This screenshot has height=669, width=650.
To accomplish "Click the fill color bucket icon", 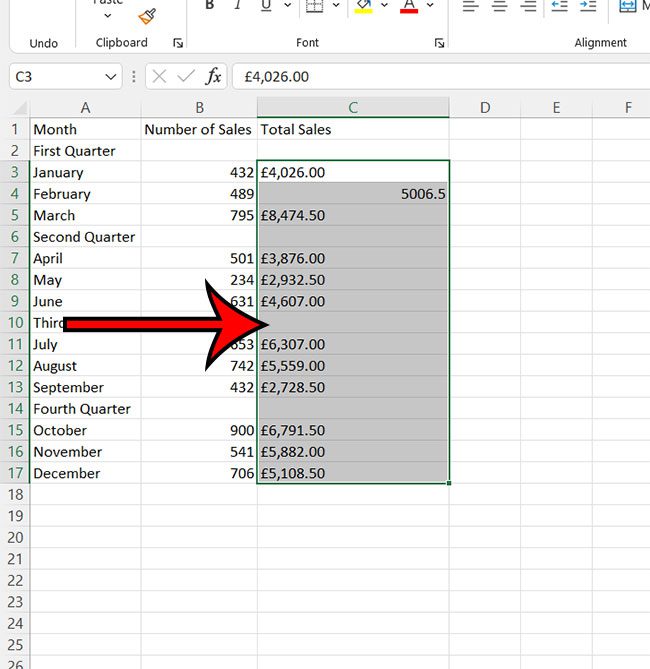I will pyautogui.click(x=364, y=7).
